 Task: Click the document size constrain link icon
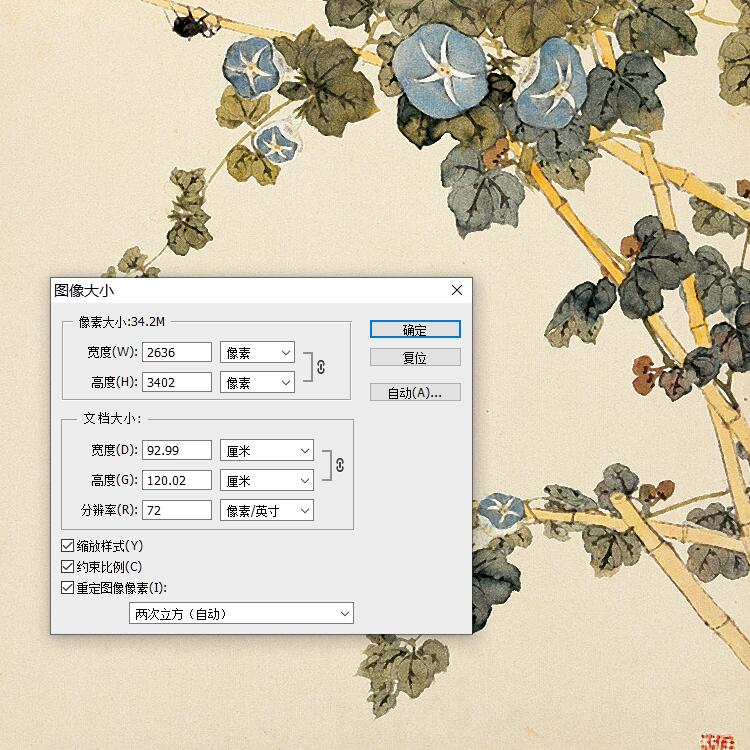point(340,465)
